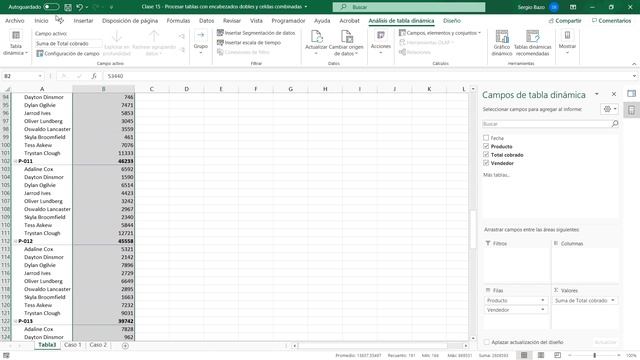Open the Diseño tab

(452, 20)
